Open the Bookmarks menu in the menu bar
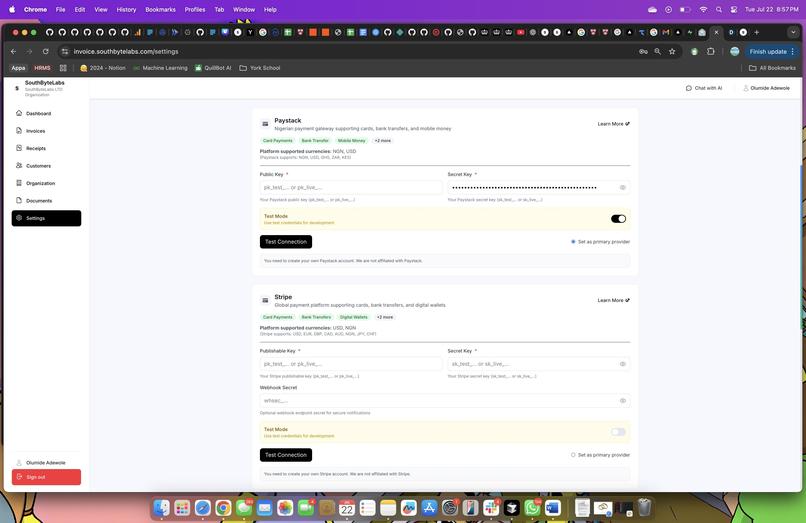806x523 pixels. (x=160, y=9)
